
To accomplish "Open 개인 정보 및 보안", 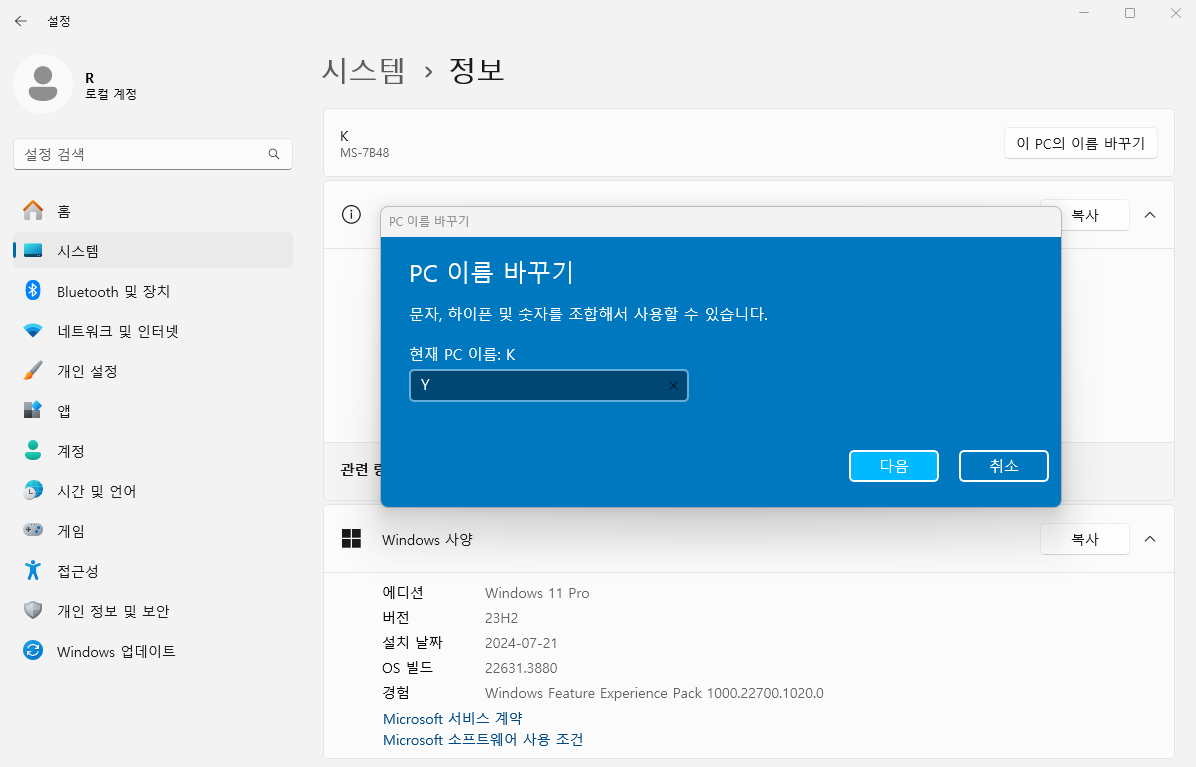I will click(x=153, y=610).
